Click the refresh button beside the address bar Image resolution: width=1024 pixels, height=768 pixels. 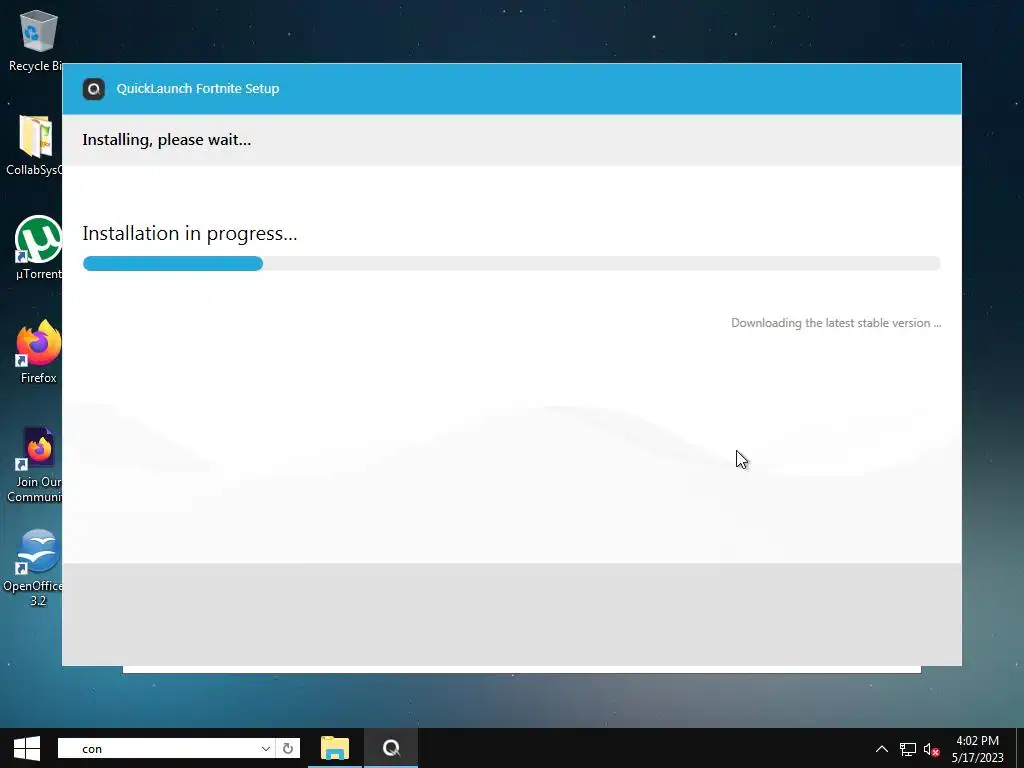click(x=288, y=748)
